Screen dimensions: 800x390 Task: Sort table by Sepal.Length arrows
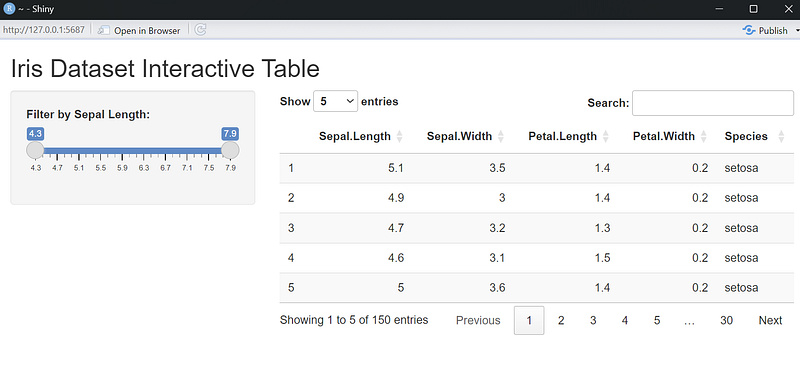tap(399, 136)
